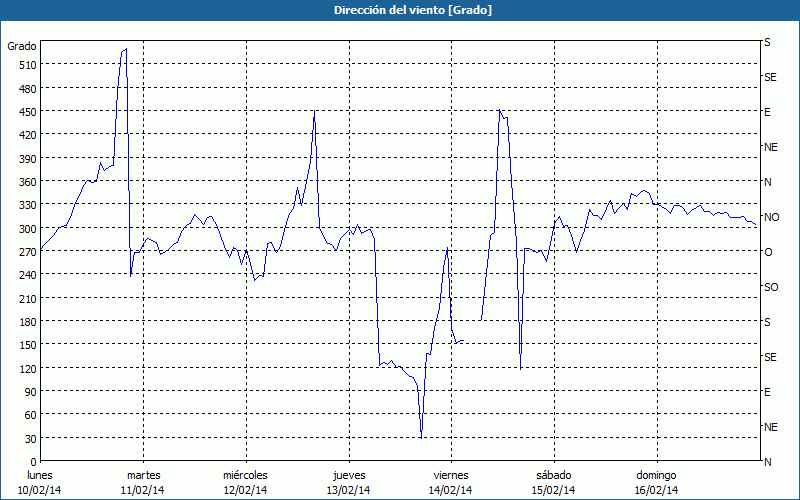Select the date 16/02/14 on the time axis
800x500 pixels.
pyautogui.click(x=656, y=490)
